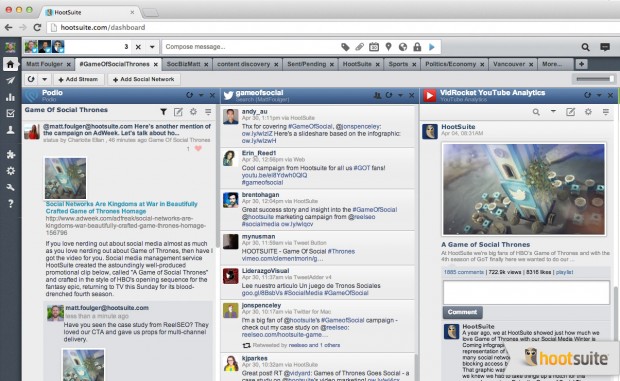Open the content discovery tab
620x381 pixels.
click(243, 64)
